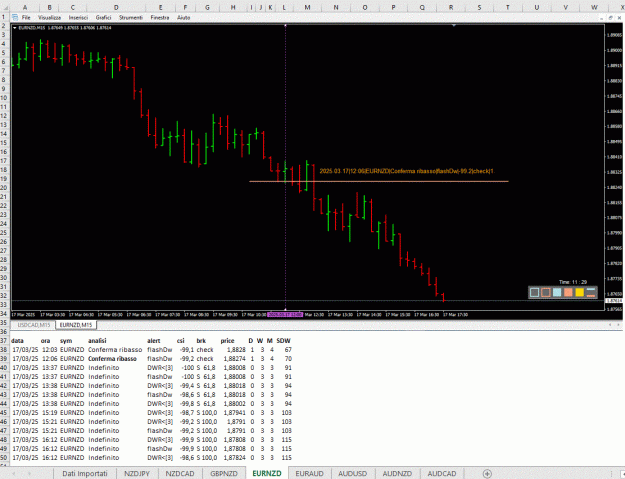Switch to the EURAUD sheet tab

309,473
